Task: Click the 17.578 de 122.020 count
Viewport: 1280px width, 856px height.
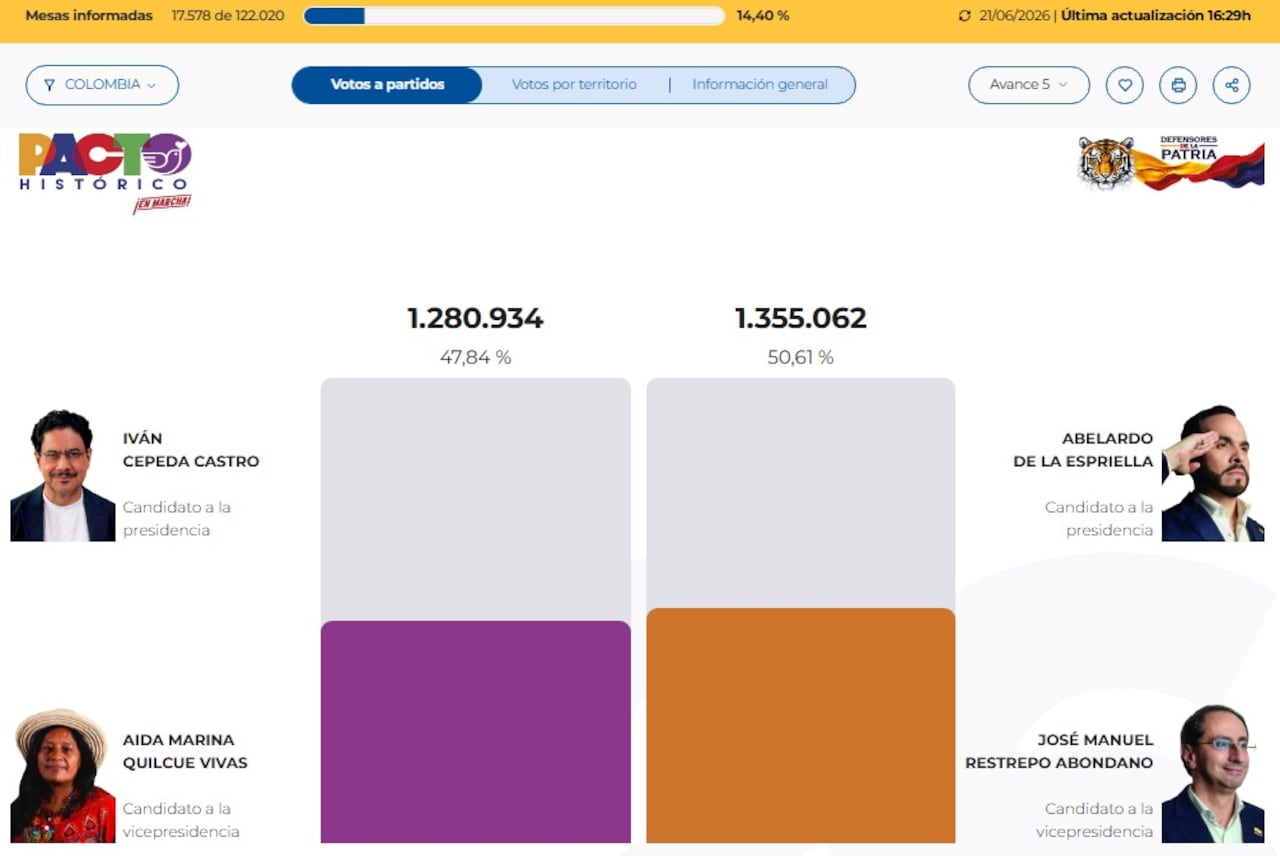Action: click(x=228, y=16)
